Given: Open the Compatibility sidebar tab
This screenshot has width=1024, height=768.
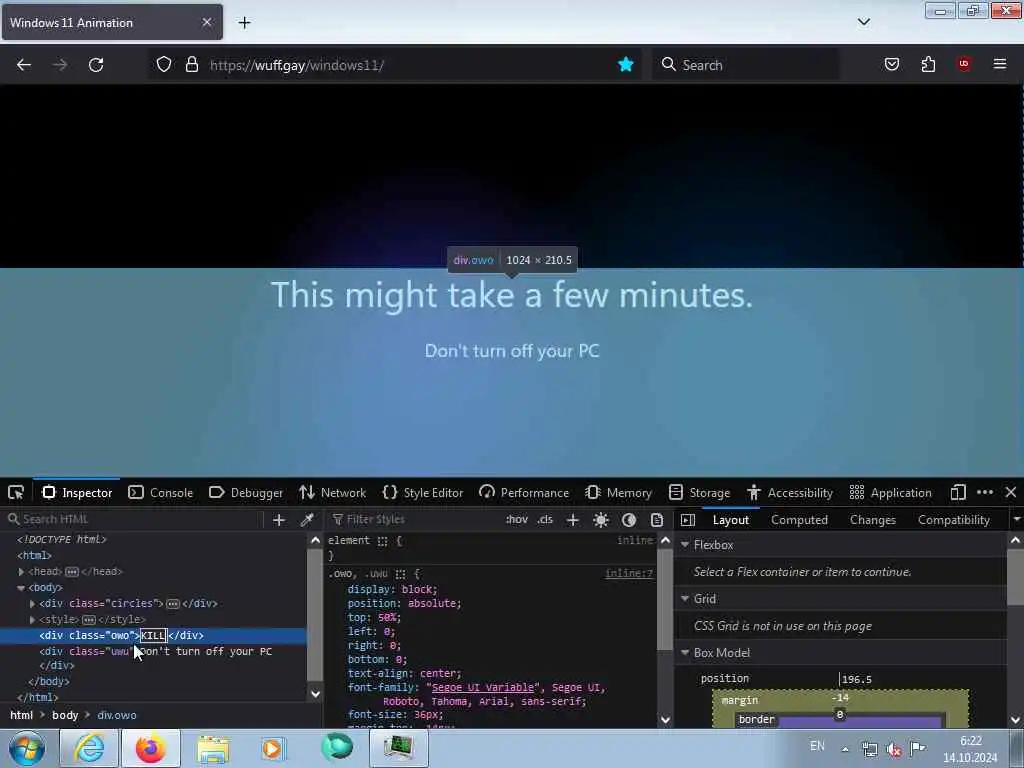Looking at the screenshot, I should click(x=953, y=520).
